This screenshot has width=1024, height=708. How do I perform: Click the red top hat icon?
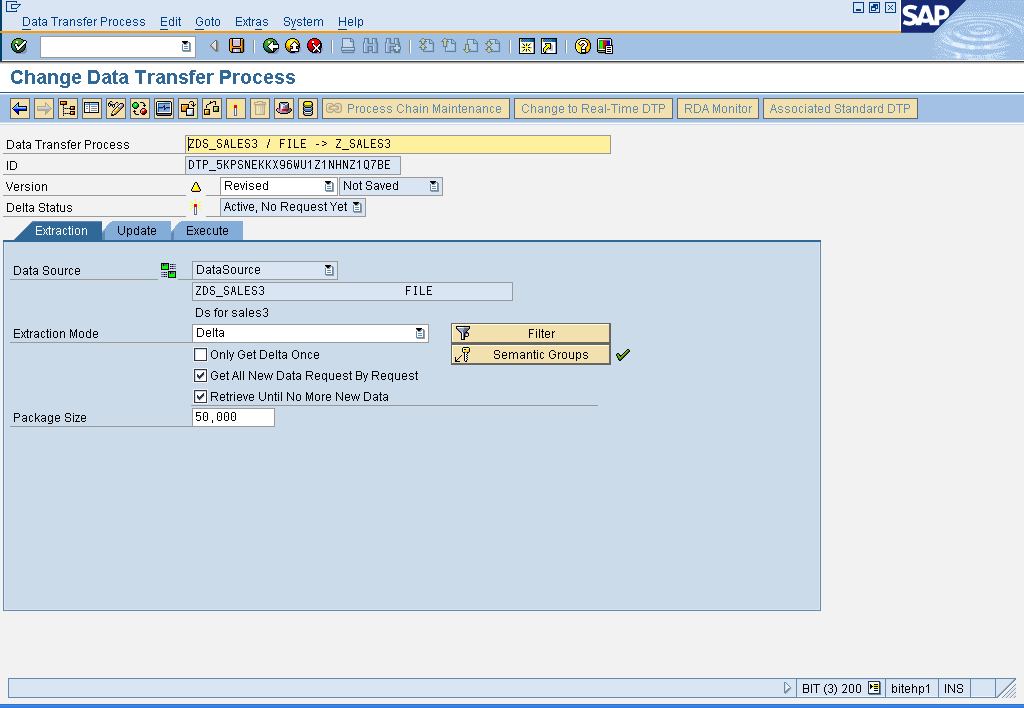click(x=283, y=108)
